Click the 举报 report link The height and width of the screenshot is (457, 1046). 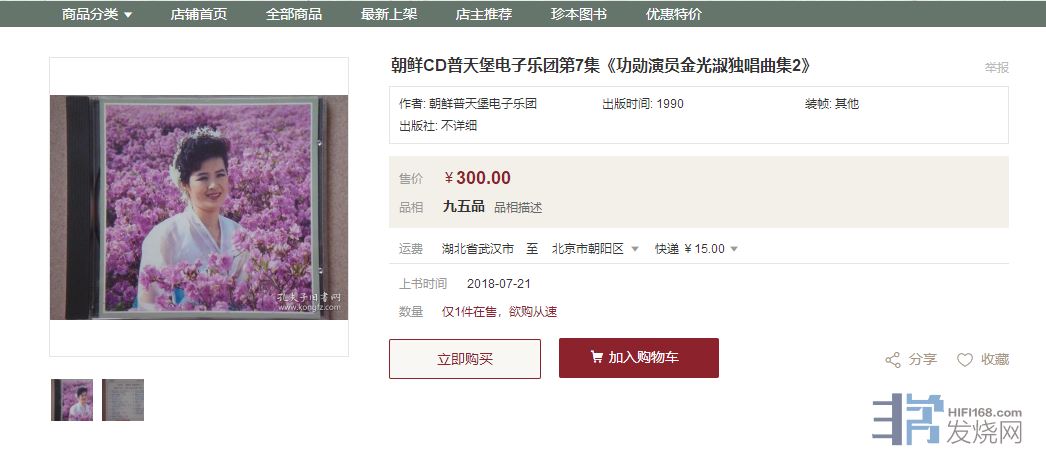[x=997, y=67]
